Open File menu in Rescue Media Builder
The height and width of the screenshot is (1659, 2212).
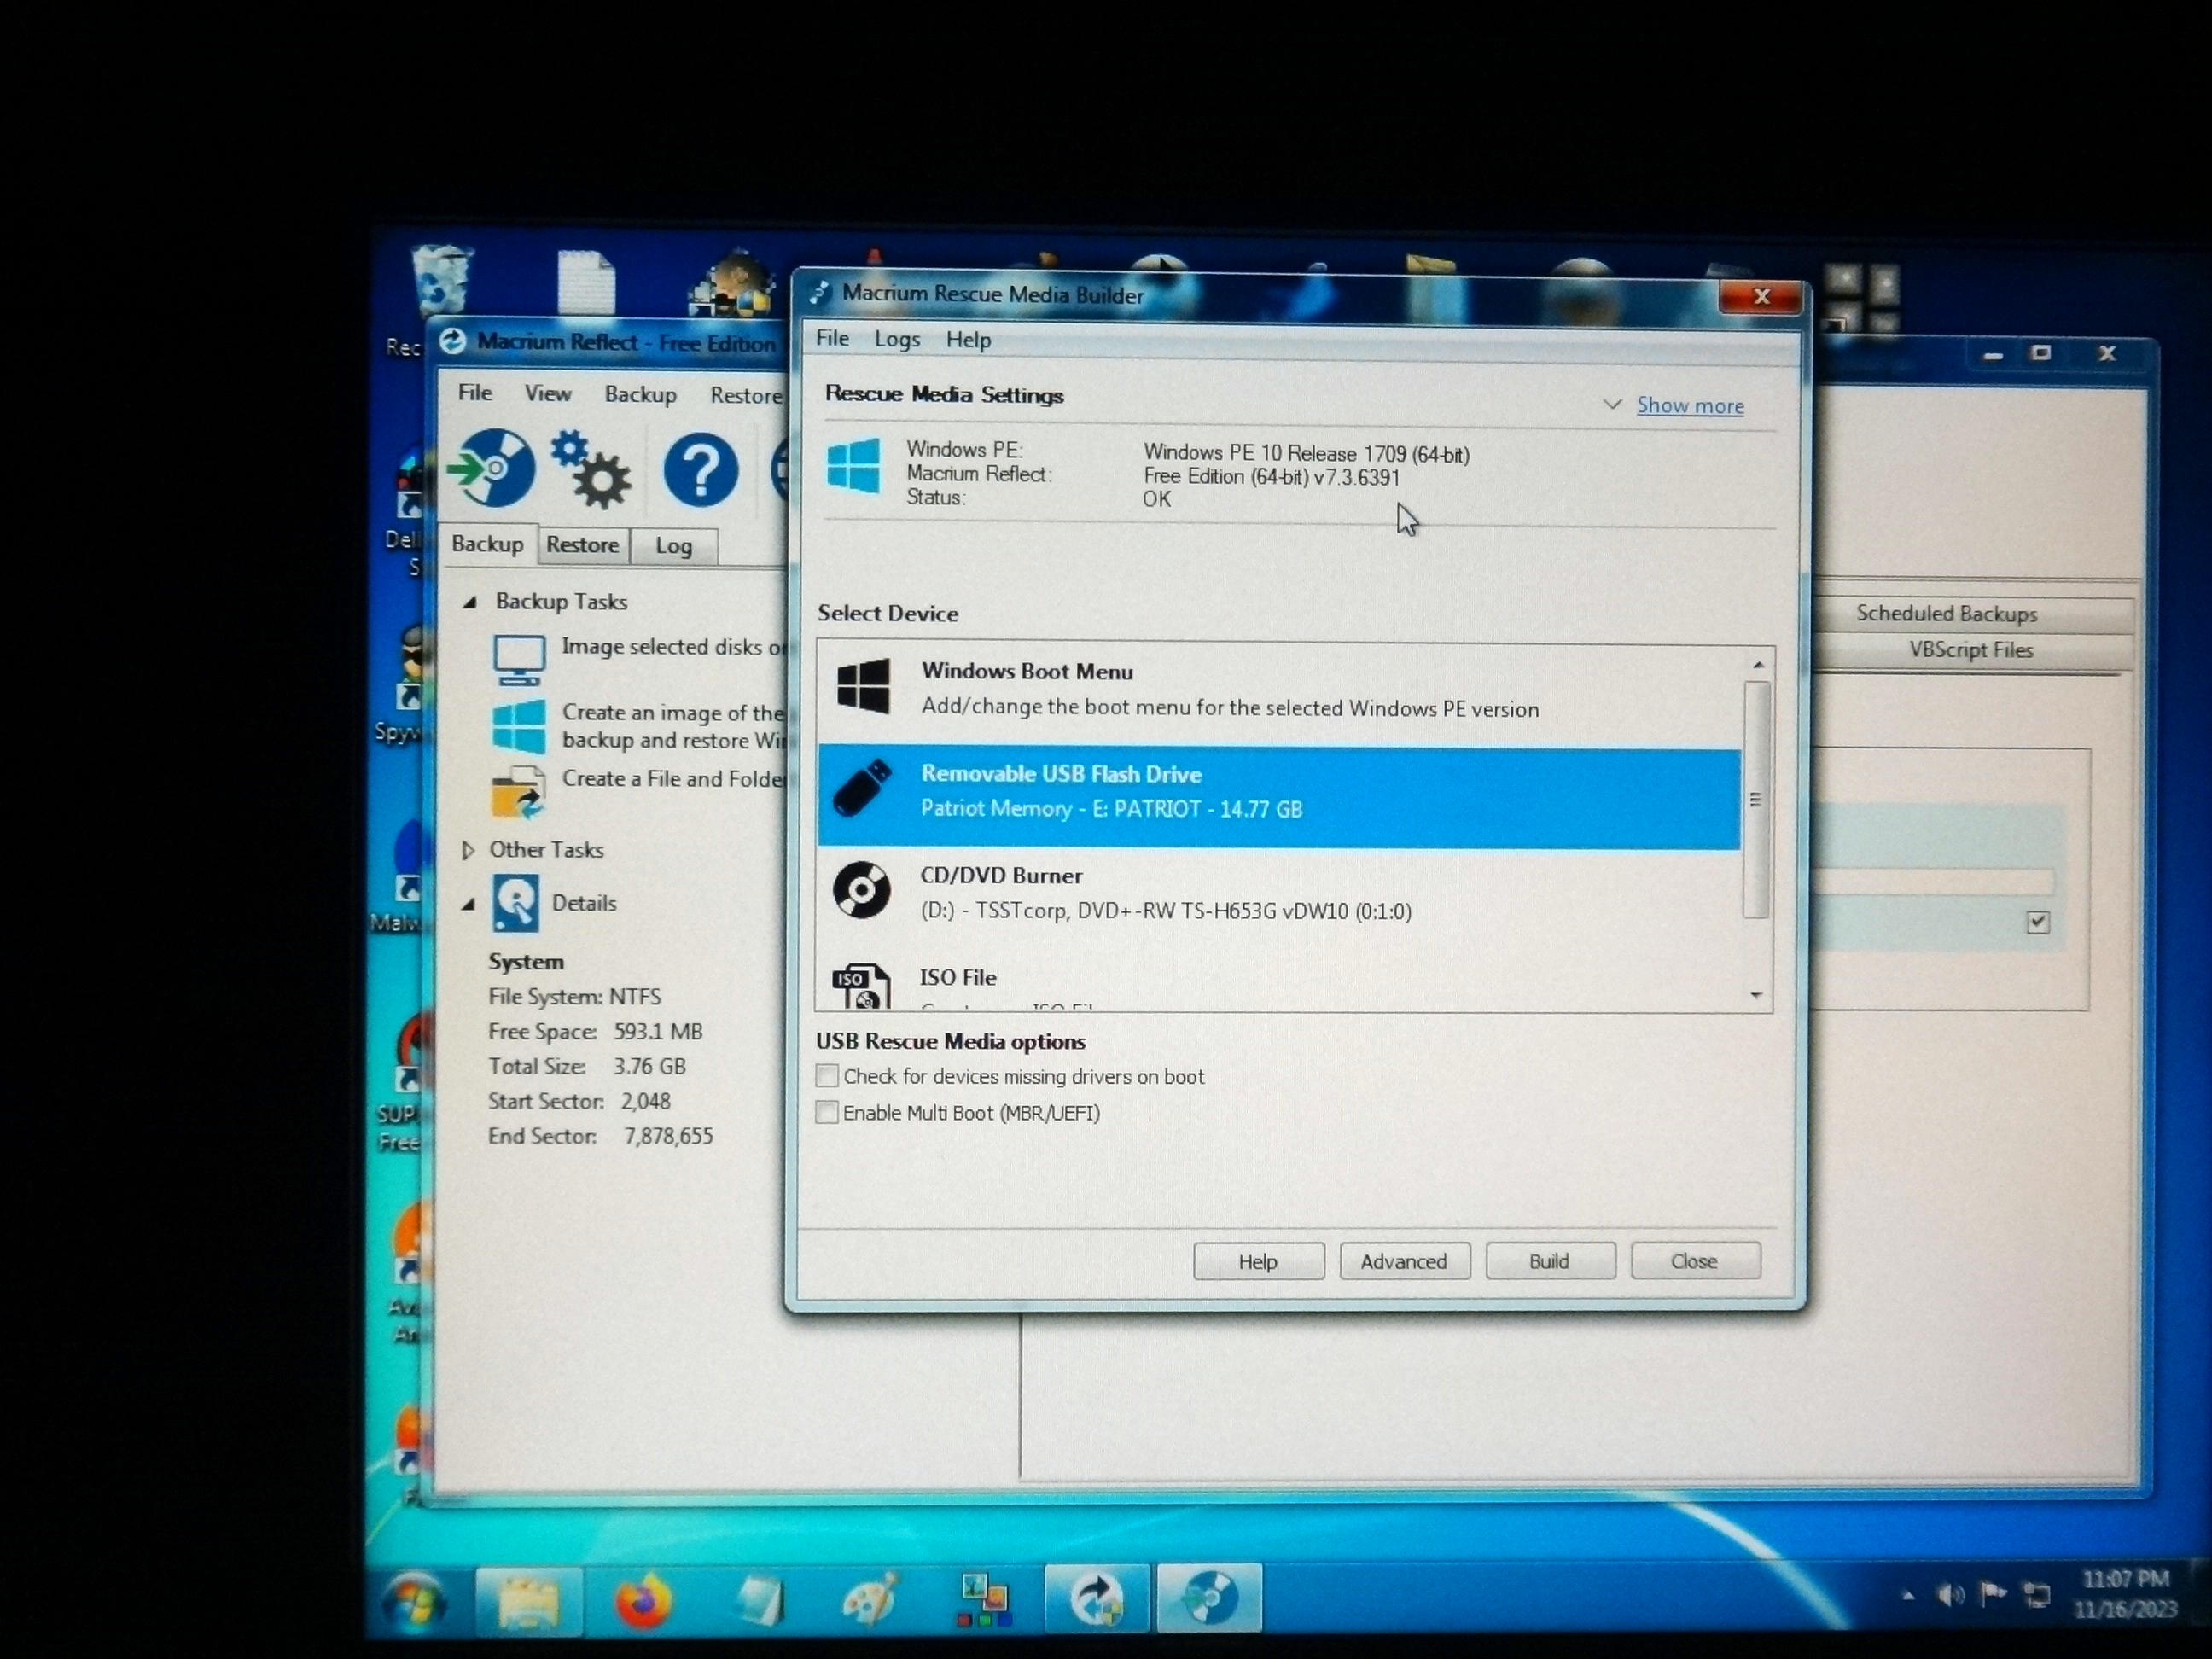(x=832, y=338)
